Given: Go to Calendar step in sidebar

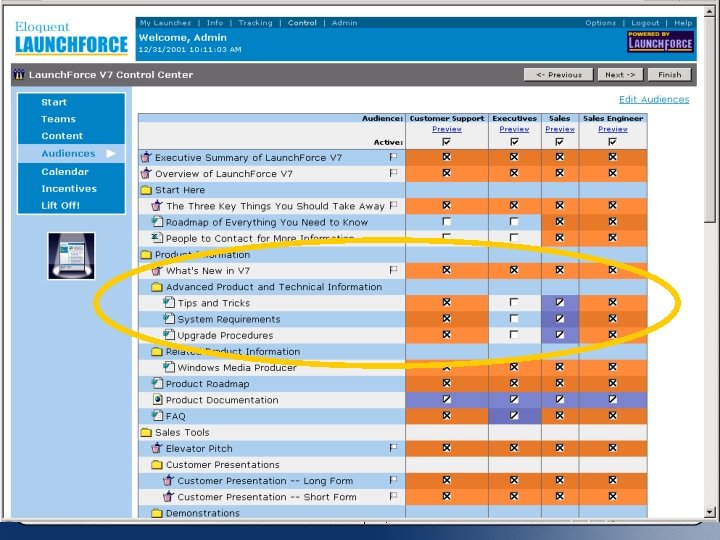Looking at the screenshot, I should [x=65, y=172].
